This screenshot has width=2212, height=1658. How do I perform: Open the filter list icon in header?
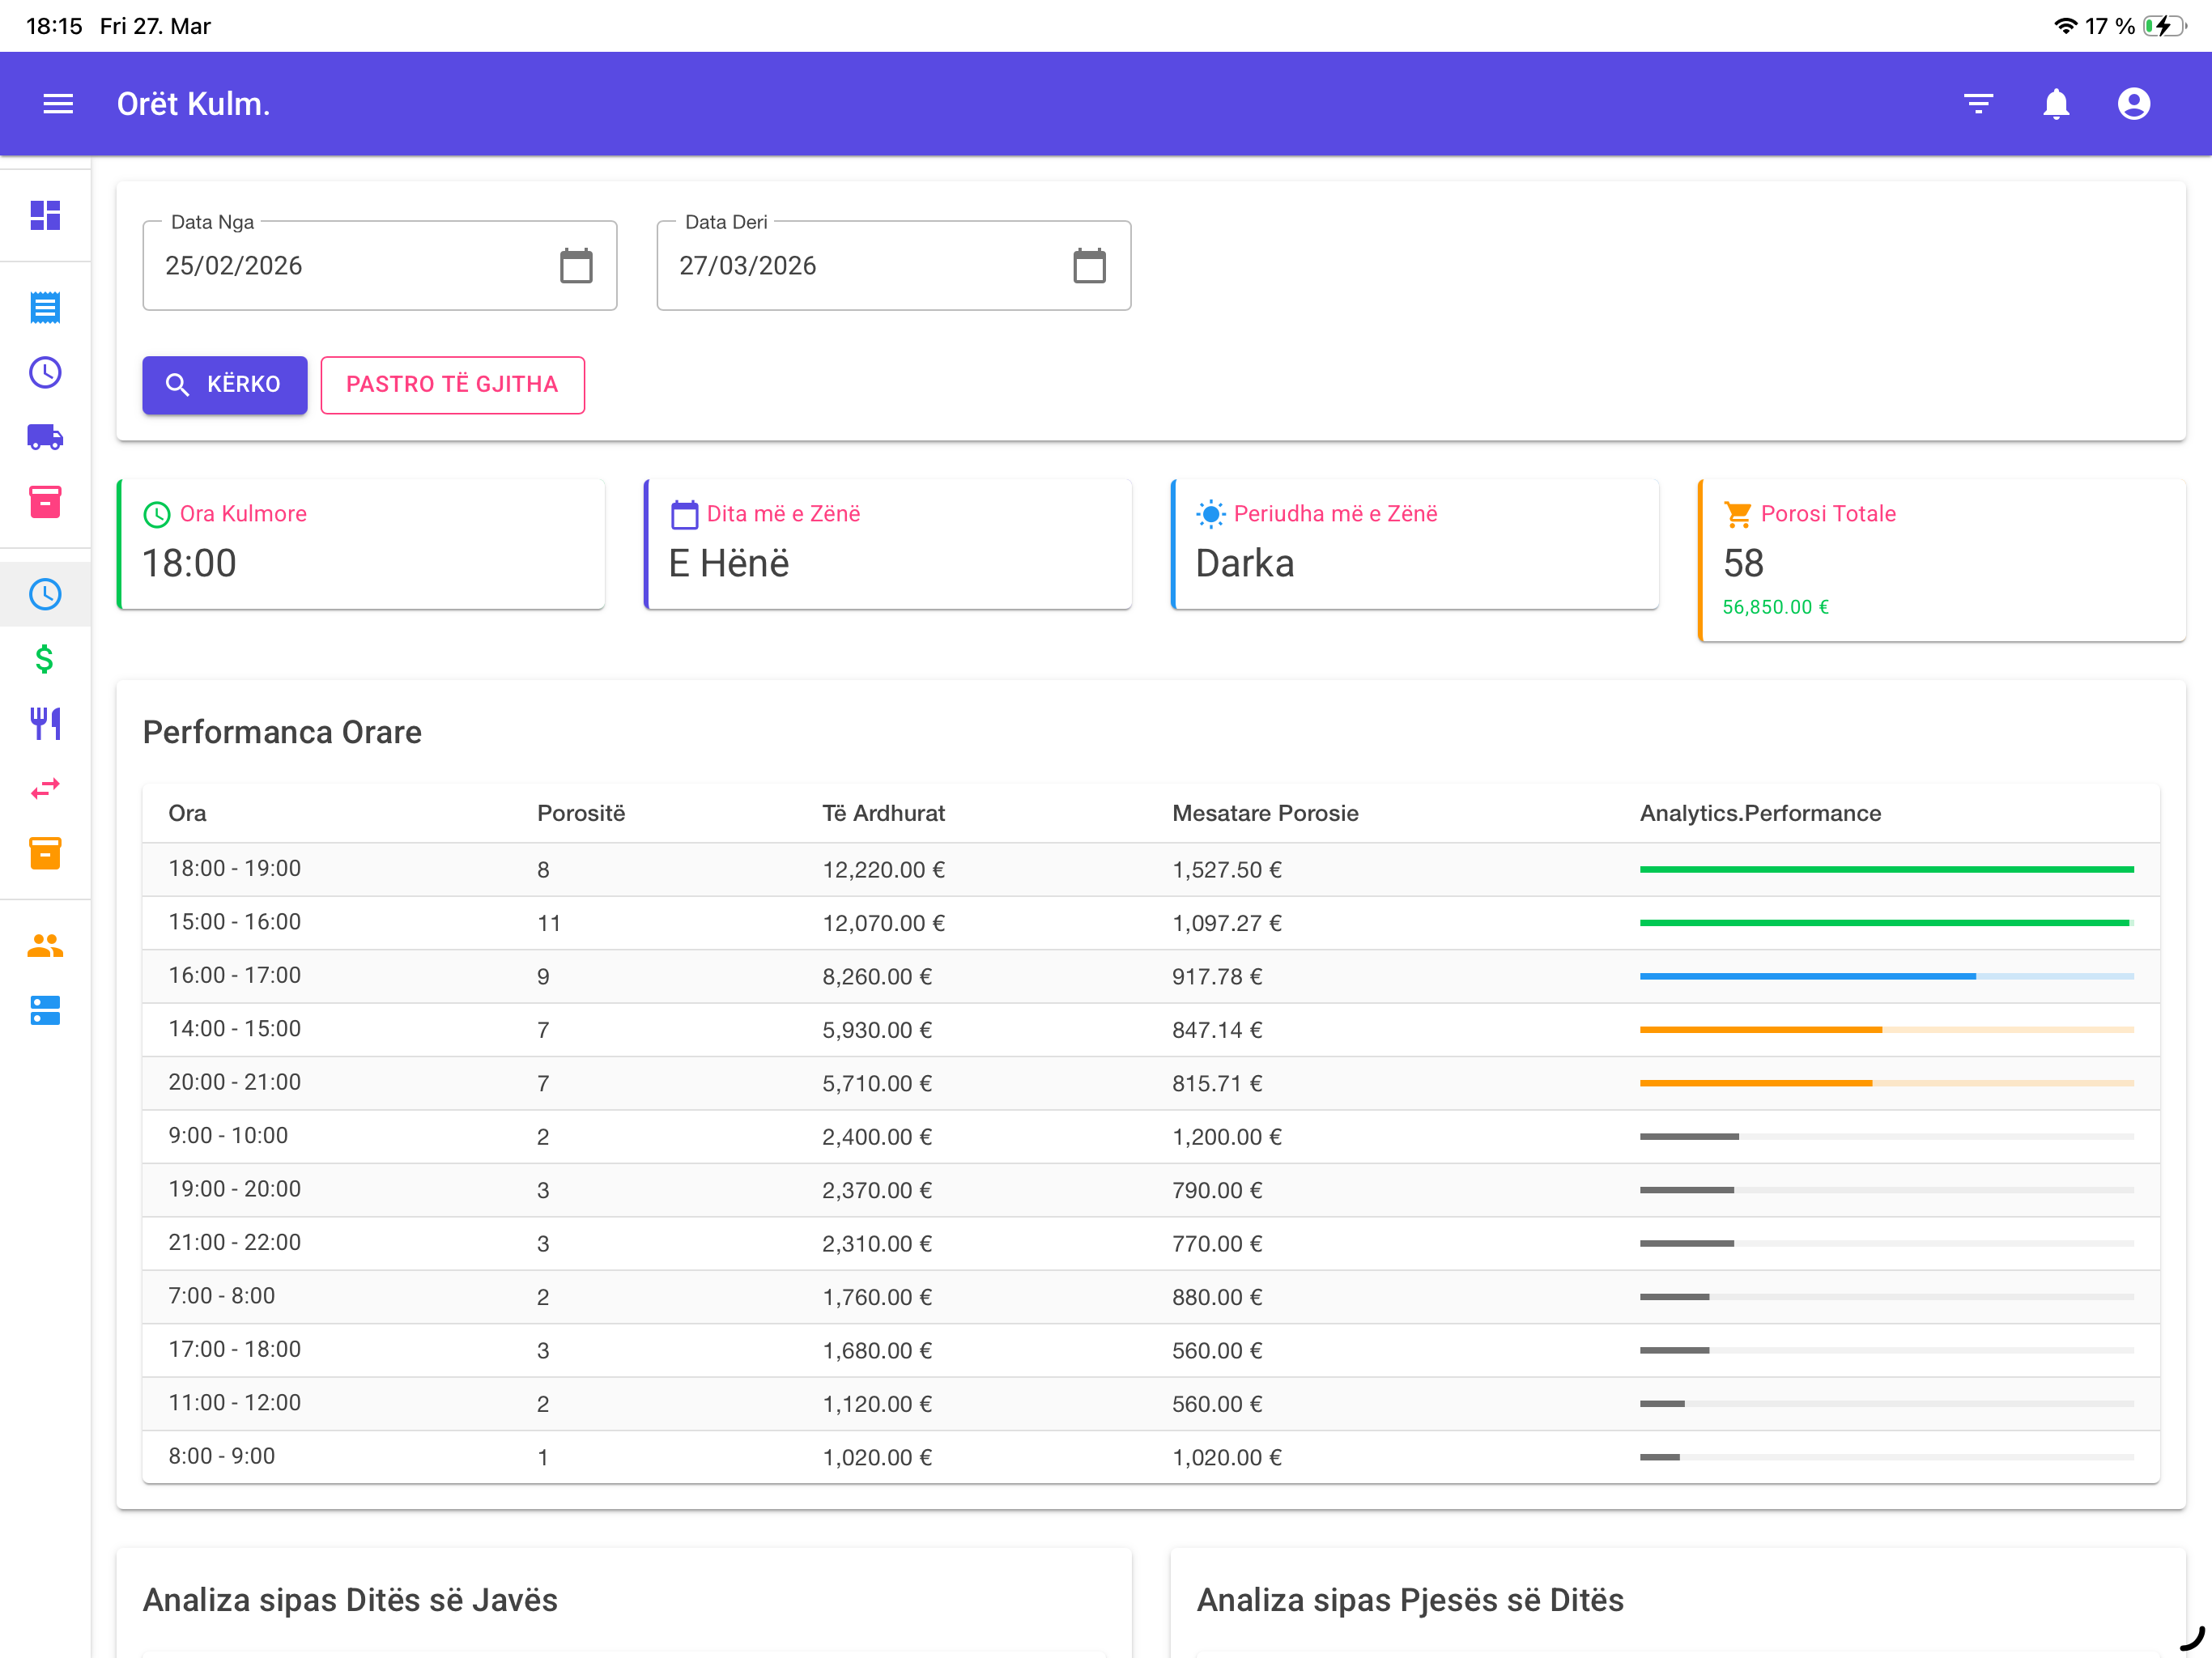pos(1978,104)
